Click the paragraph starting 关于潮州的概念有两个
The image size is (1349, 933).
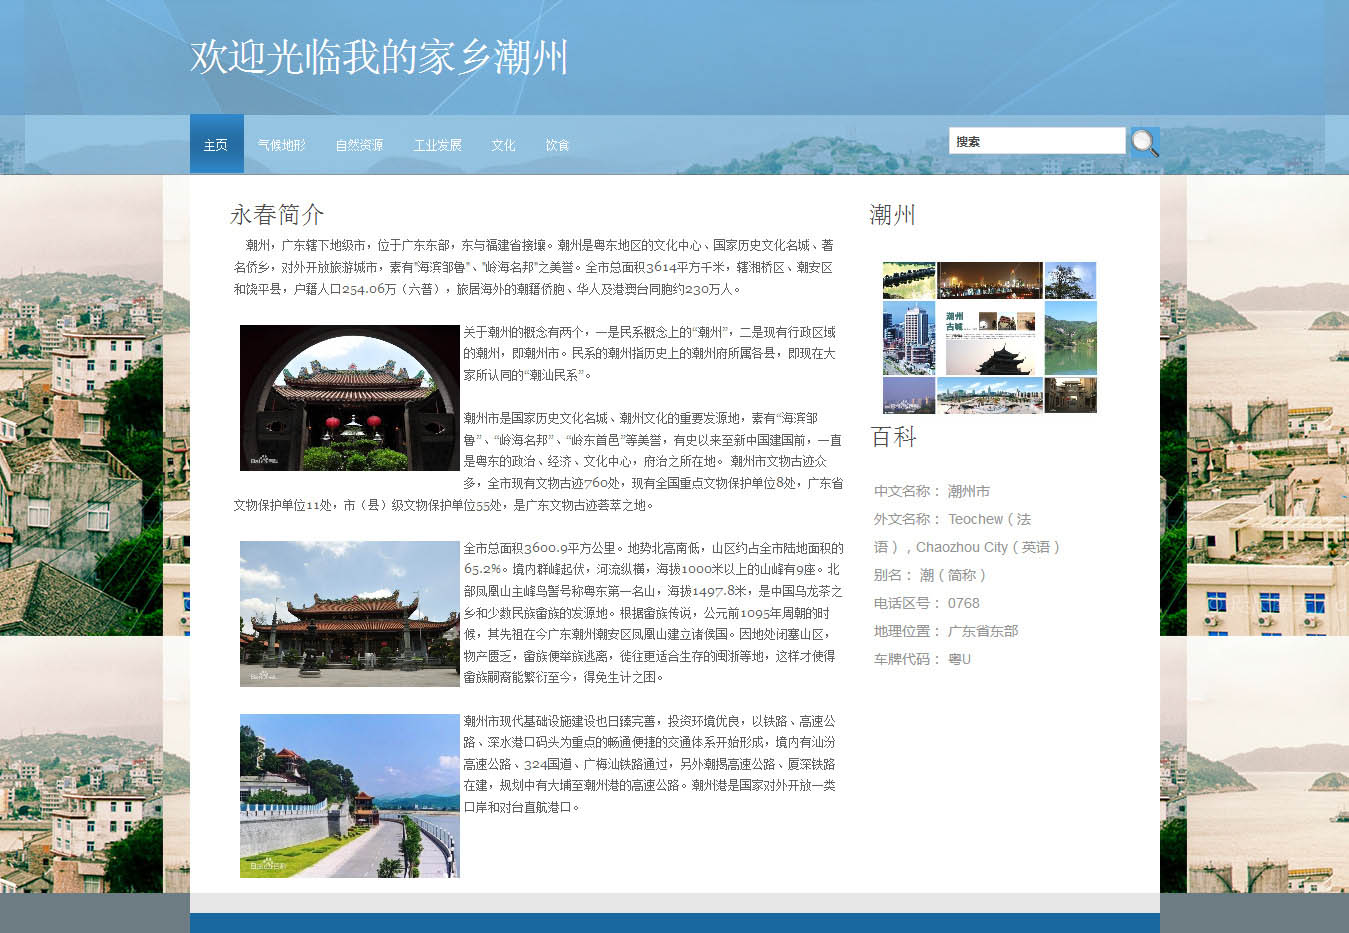650,353
